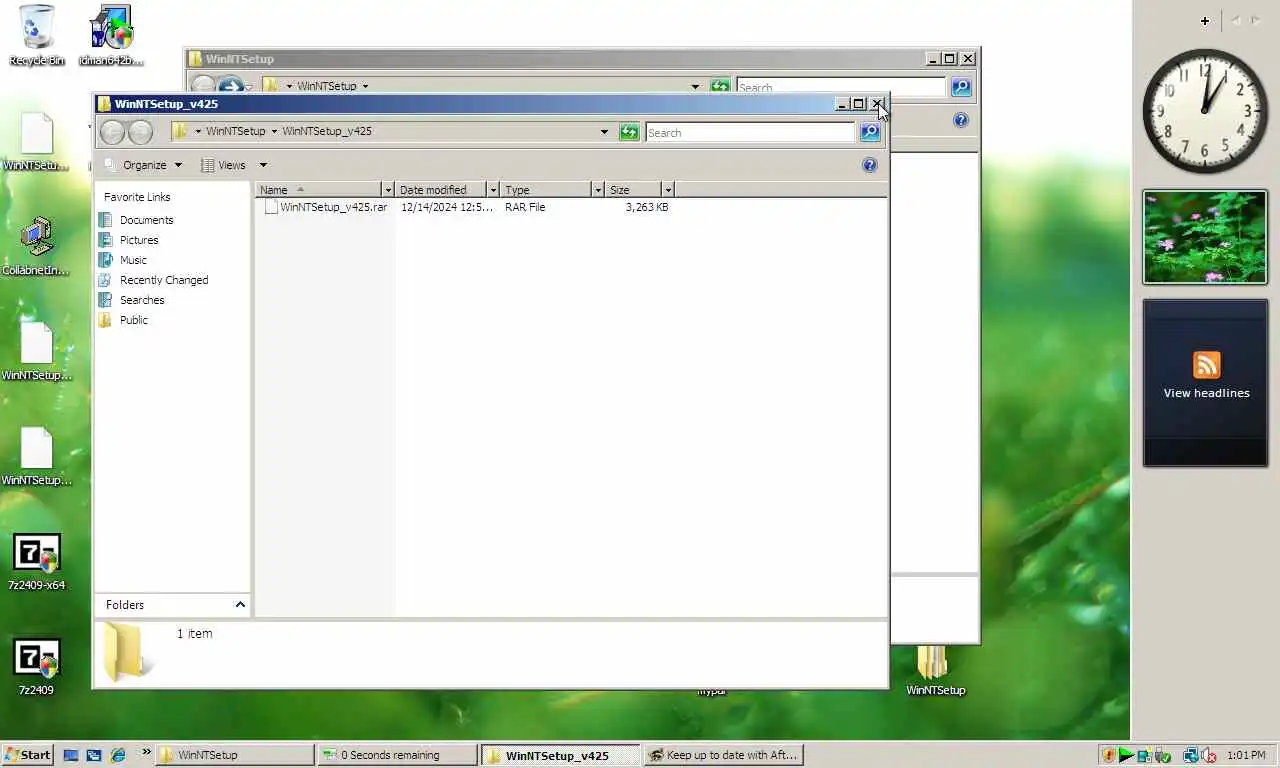Viewport: 1280px width, 768px height.
Task: Click the plus button to add gadgets
Action: [1205, 20]
